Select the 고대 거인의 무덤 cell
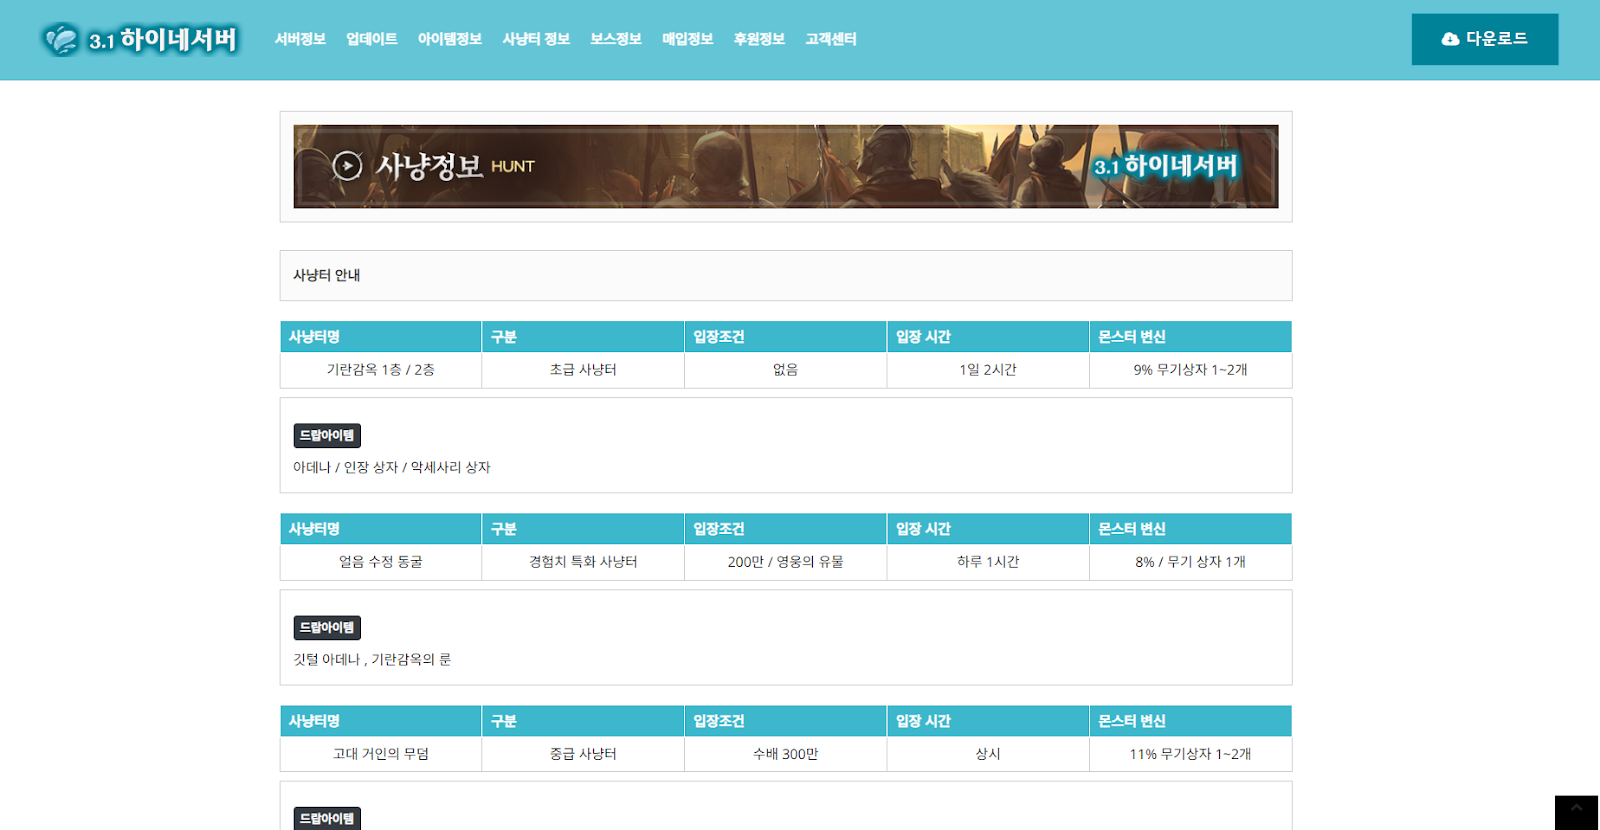1600x830 pixels. 381,754
